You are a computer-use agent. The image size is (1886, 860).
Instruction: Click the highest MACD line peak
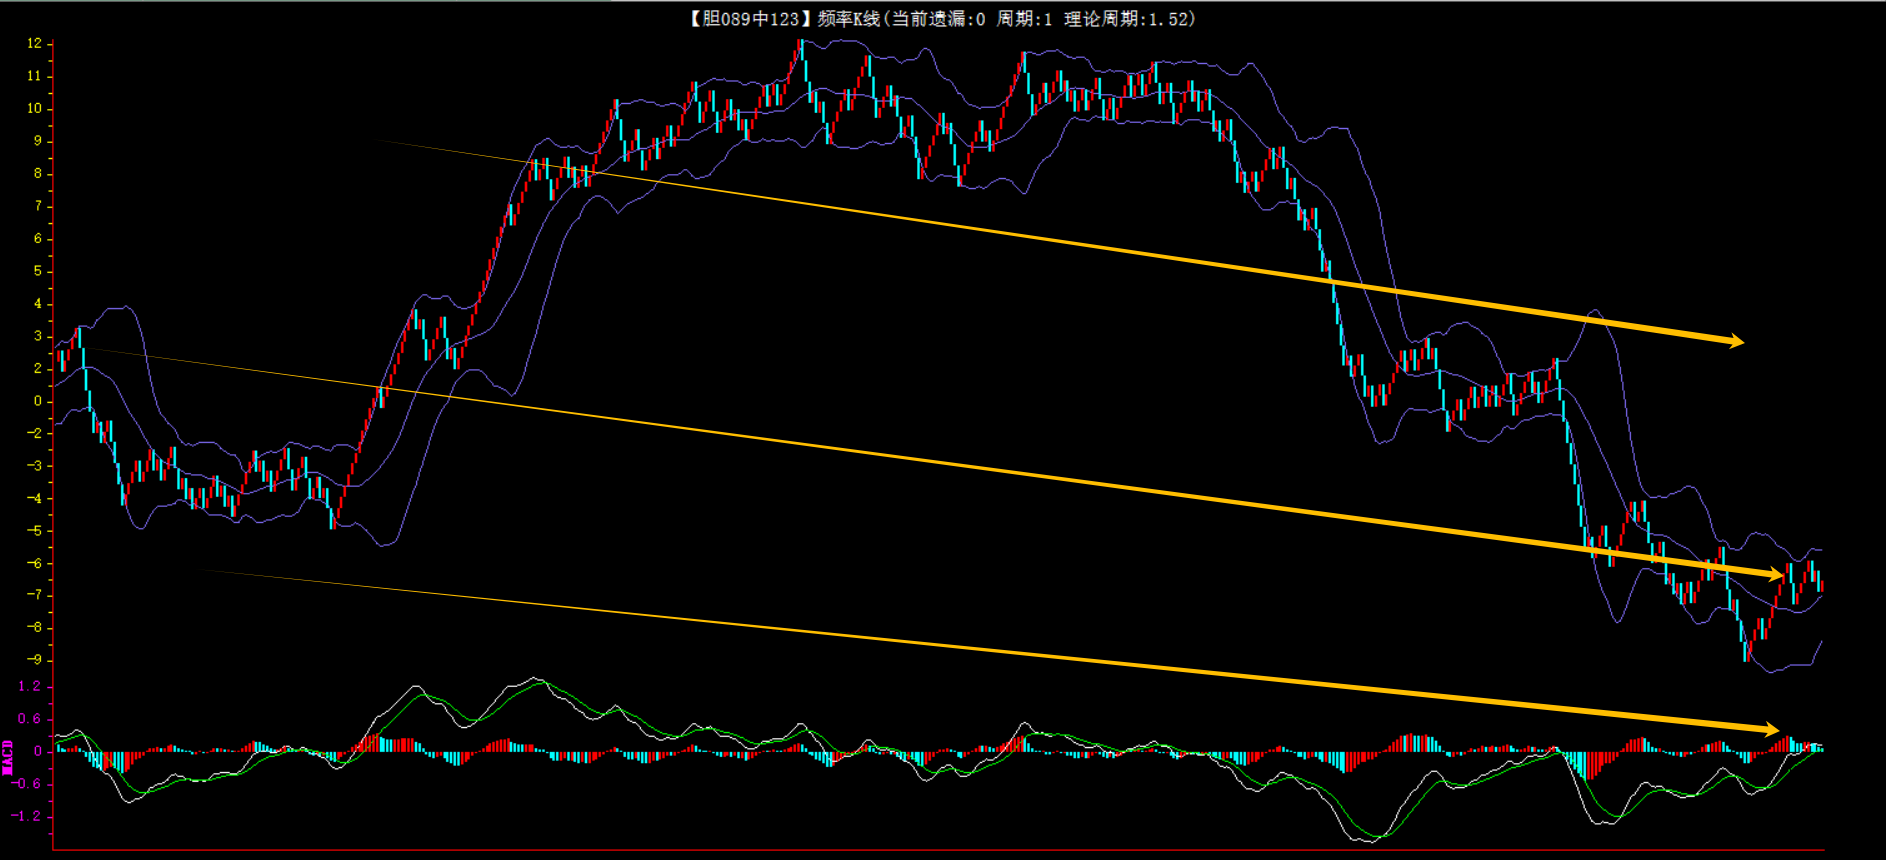pos(536,679)
